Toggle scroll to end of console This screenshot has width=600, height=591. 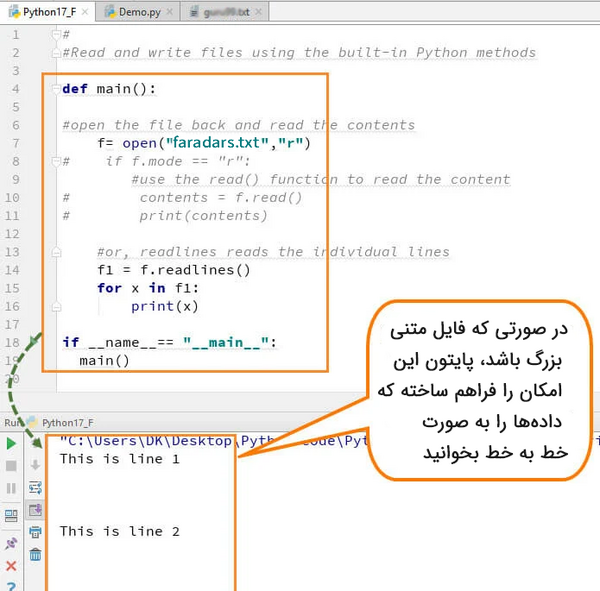[x=35, y=510]
